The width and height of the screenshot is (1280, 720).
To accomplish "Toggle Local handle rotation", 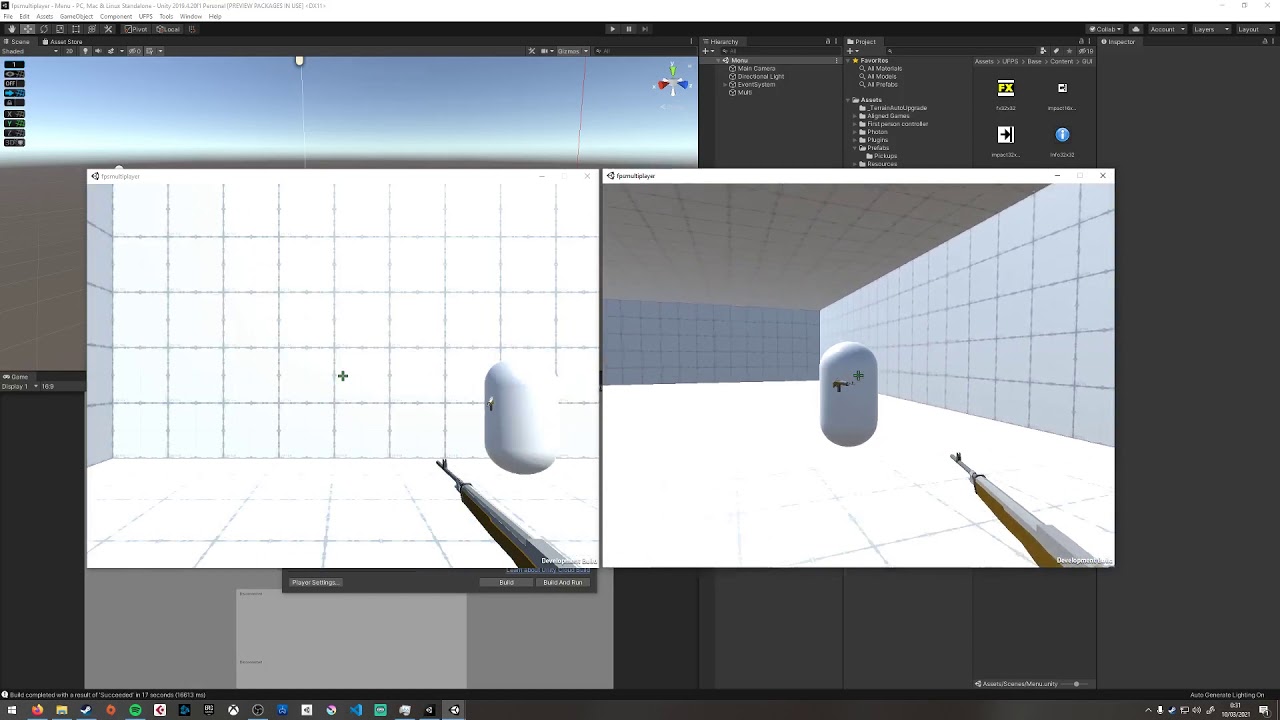I will [168, 29].
